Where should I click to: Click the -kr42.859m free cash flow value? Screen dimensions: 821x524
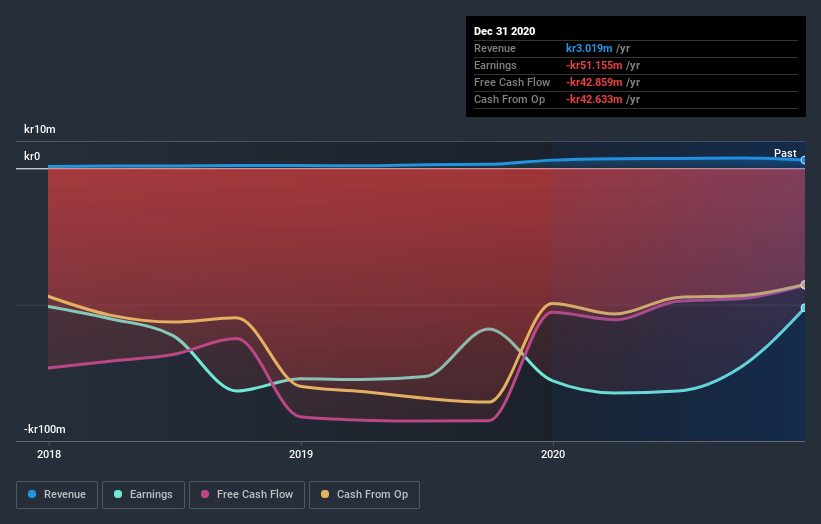594,82
